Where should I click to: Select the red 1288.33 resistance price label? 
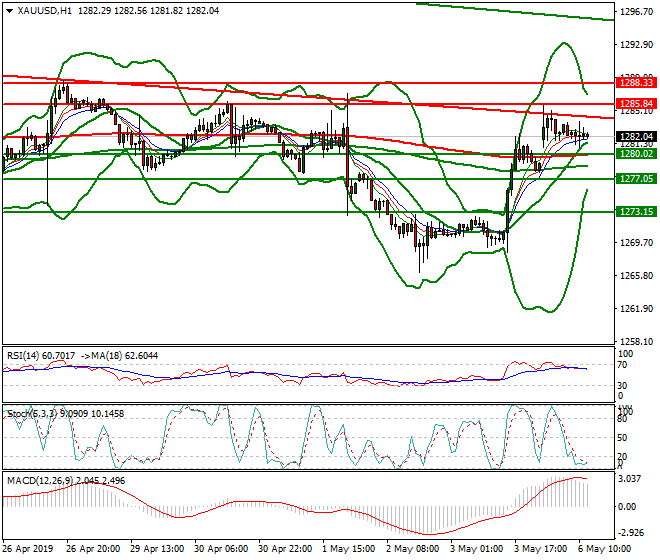(x=636, y=83)
